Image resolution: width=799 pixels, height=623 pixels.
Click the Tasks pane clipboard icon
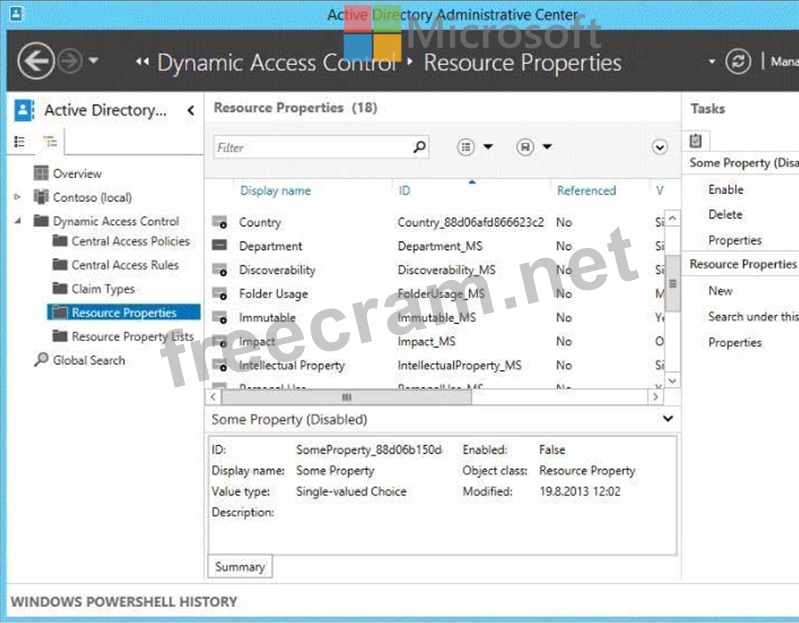696,140
